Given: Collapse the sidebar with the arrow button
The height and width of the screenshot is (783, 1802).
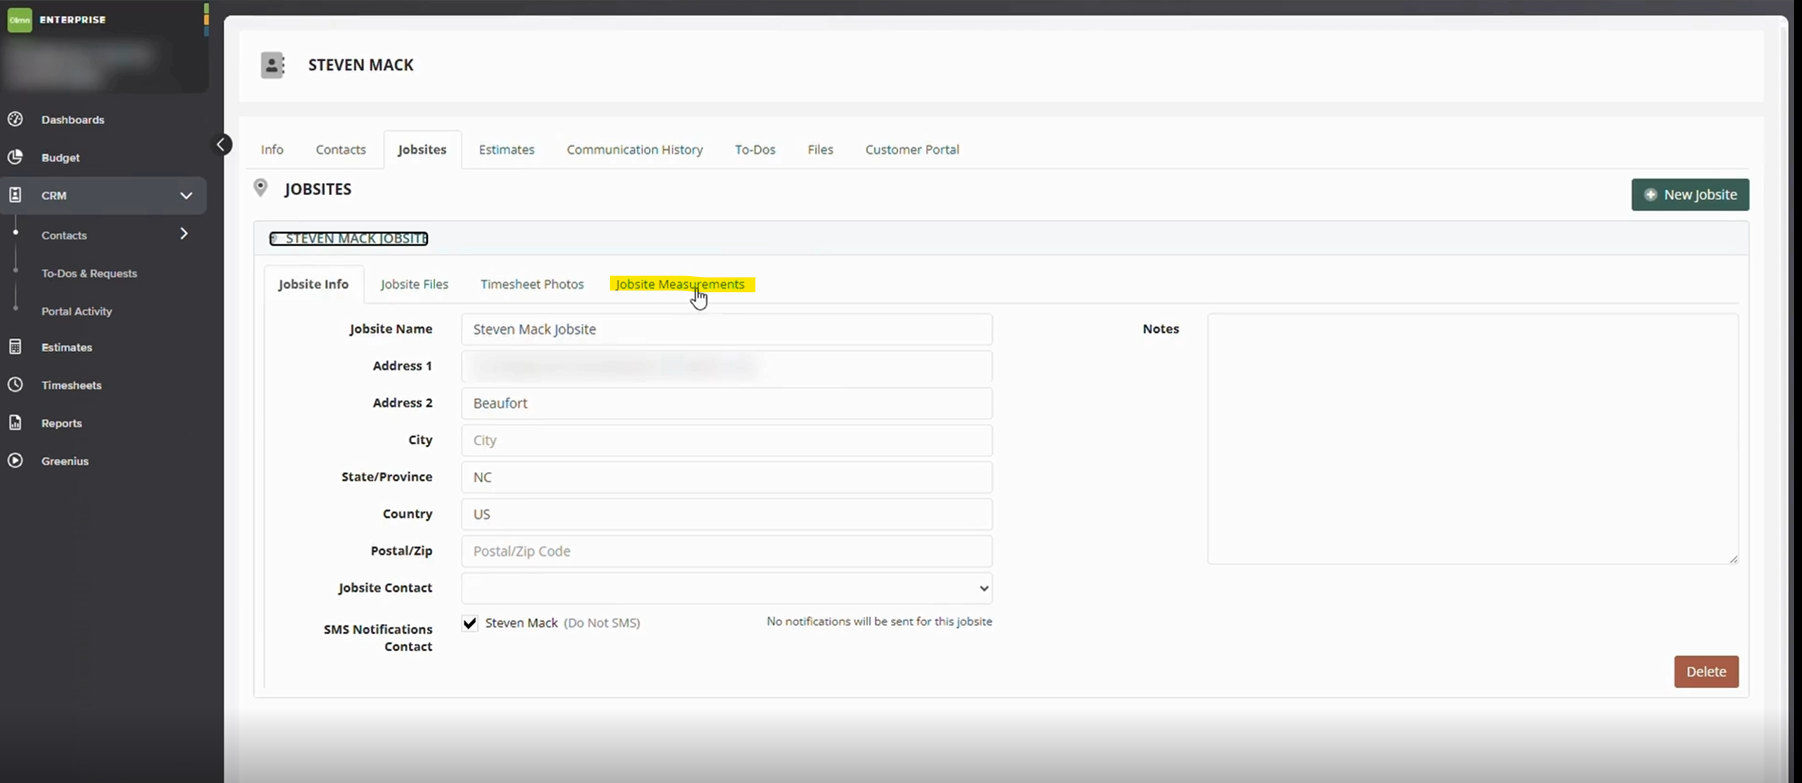Looking at the screenshot, I should tap(222, 144).
